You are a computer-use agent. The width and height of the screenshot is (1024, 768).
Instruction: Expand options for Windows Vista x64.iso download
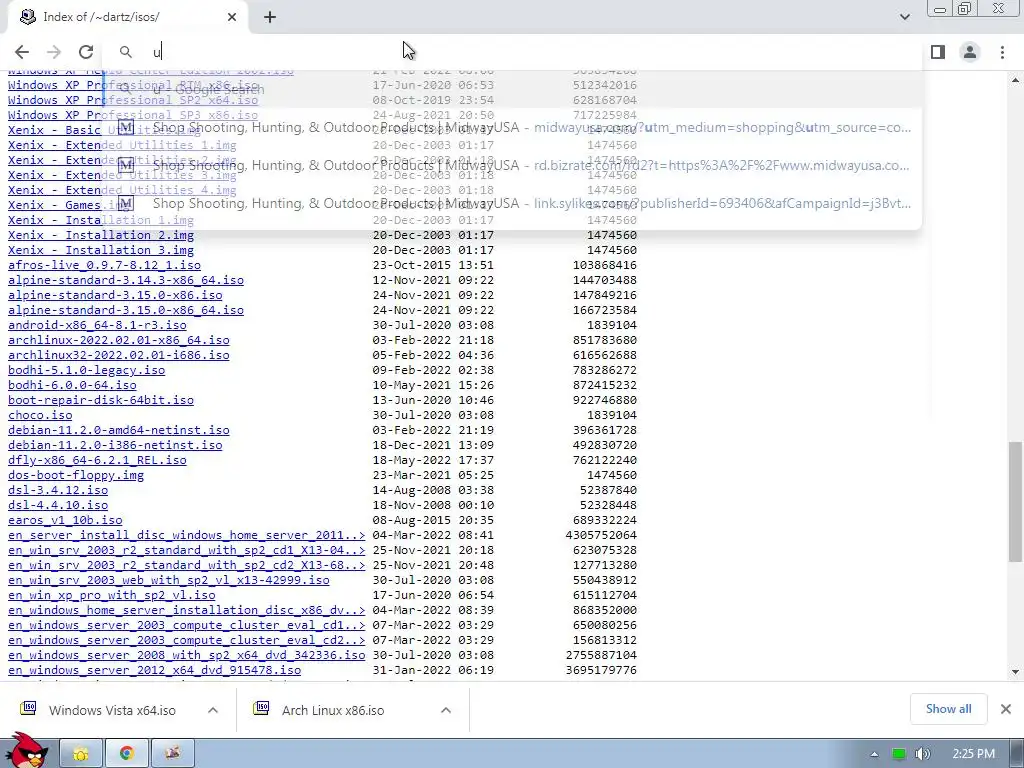click(213, 710)
